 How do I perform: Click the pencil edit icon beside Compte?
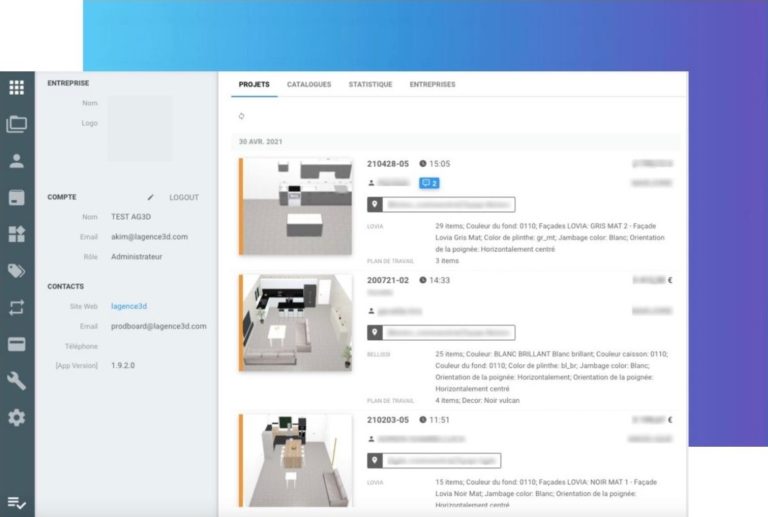[151, 198]
